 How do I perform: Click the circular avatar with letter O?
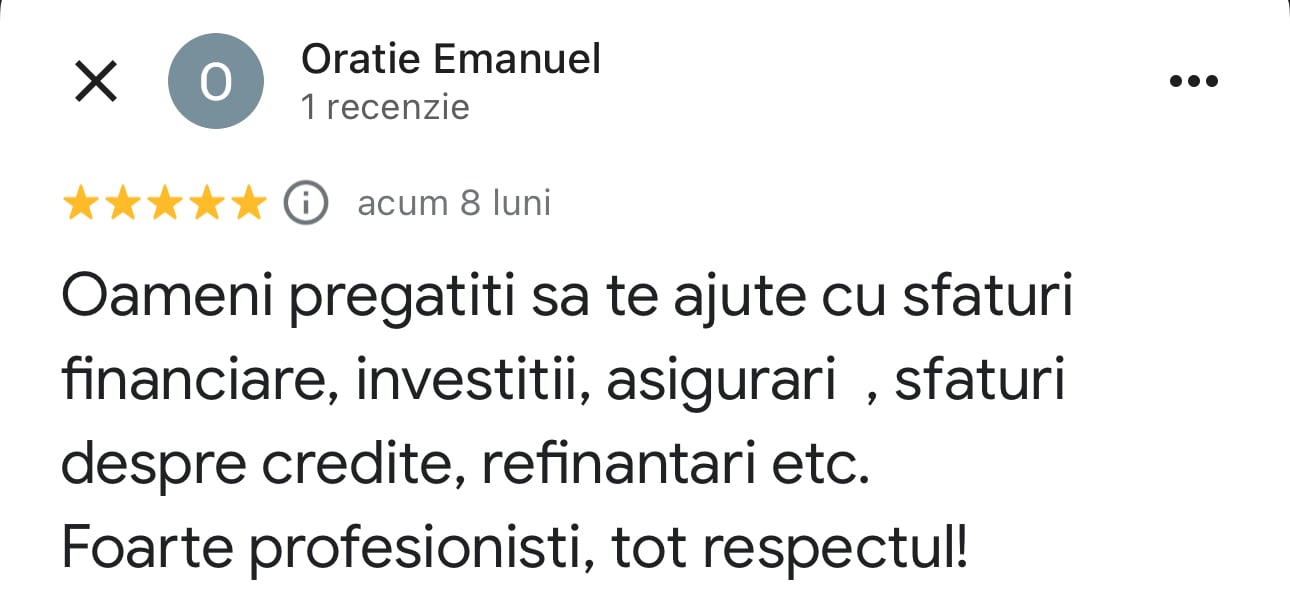(x=216, y=80)
